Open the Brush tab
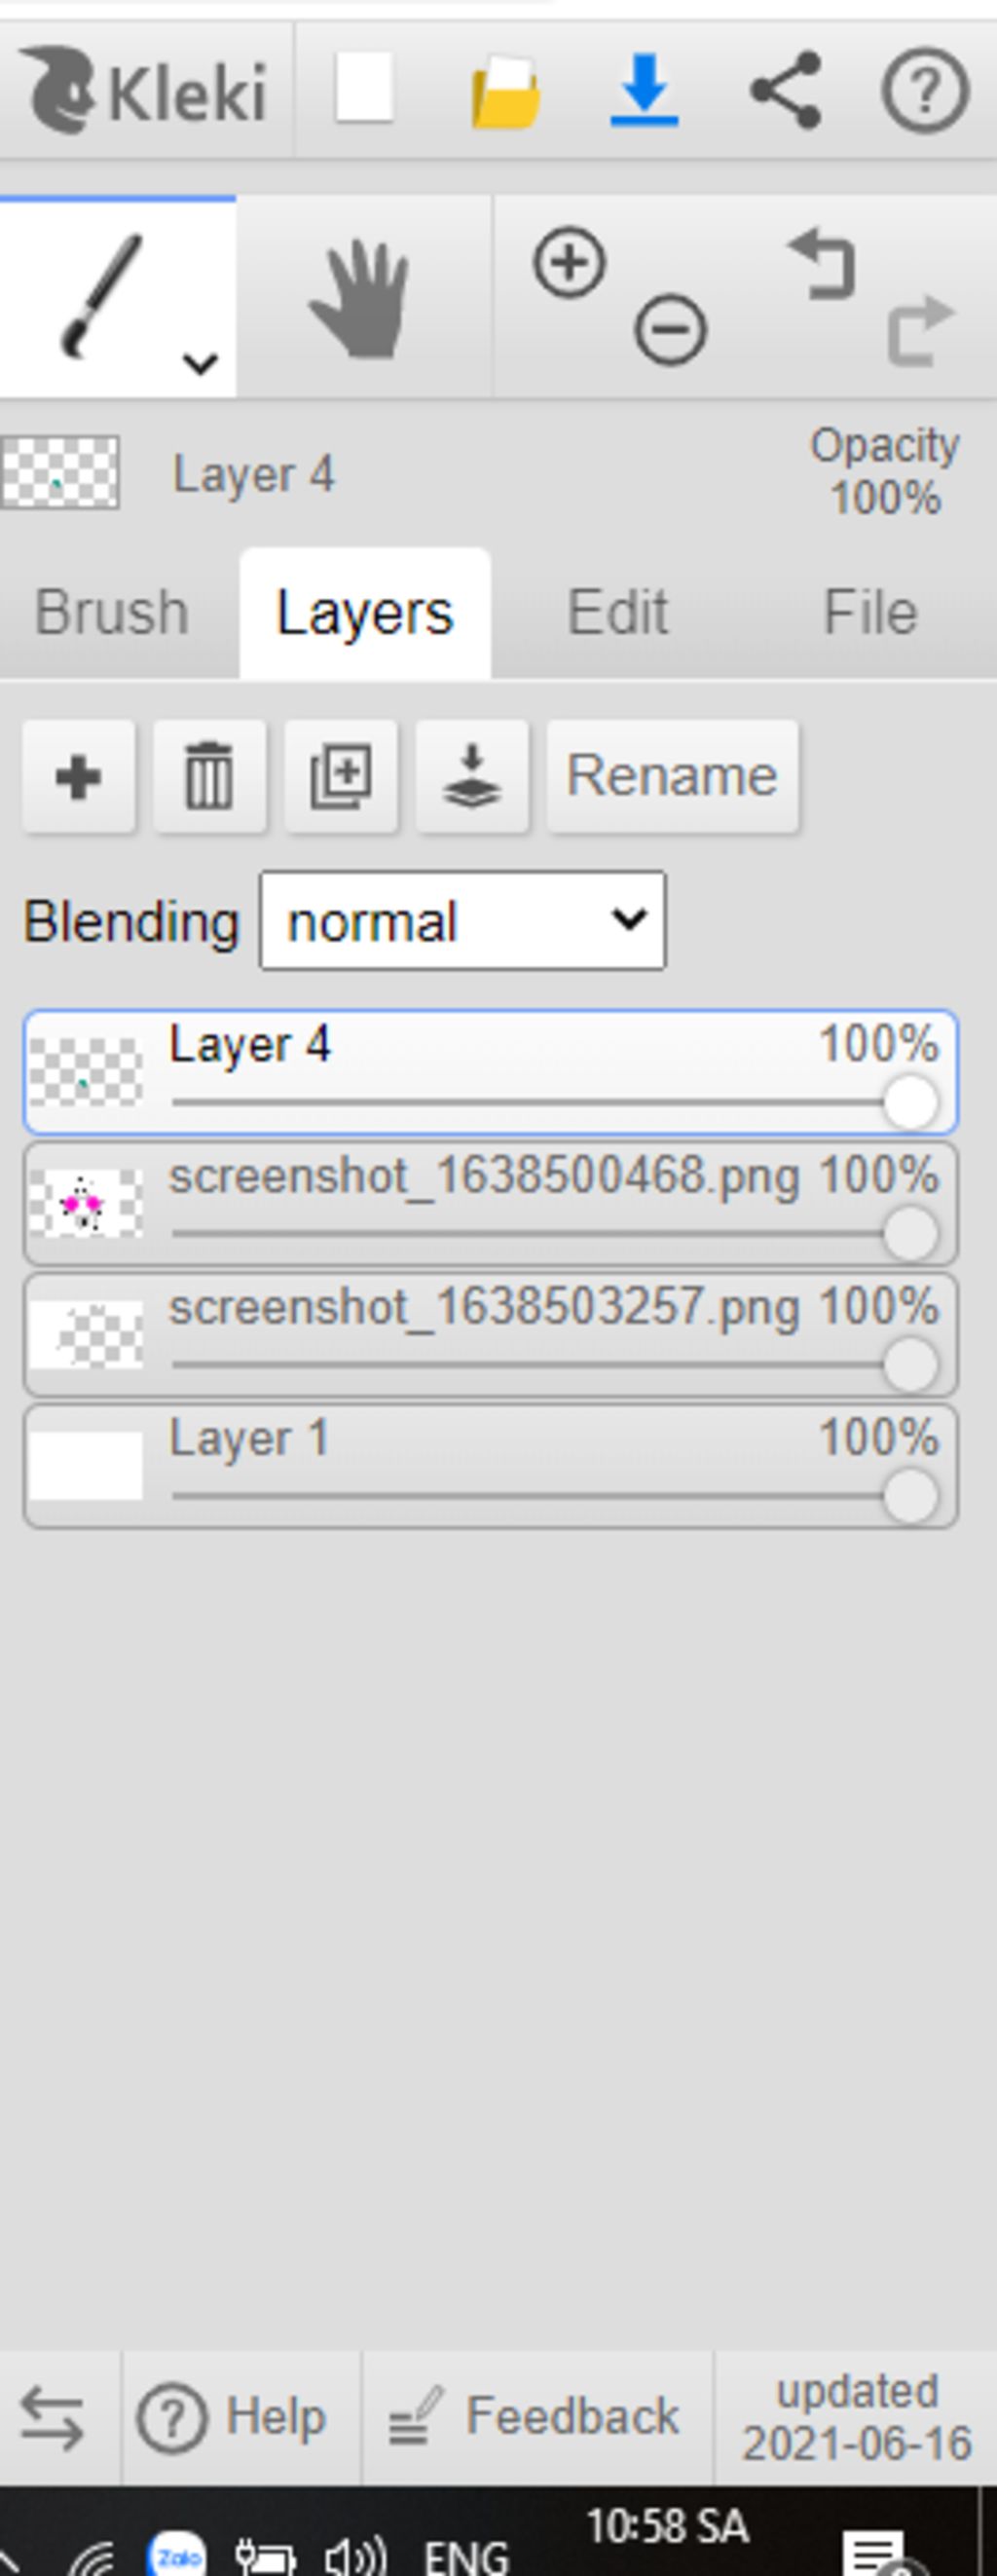 click(x=111, y=612)
